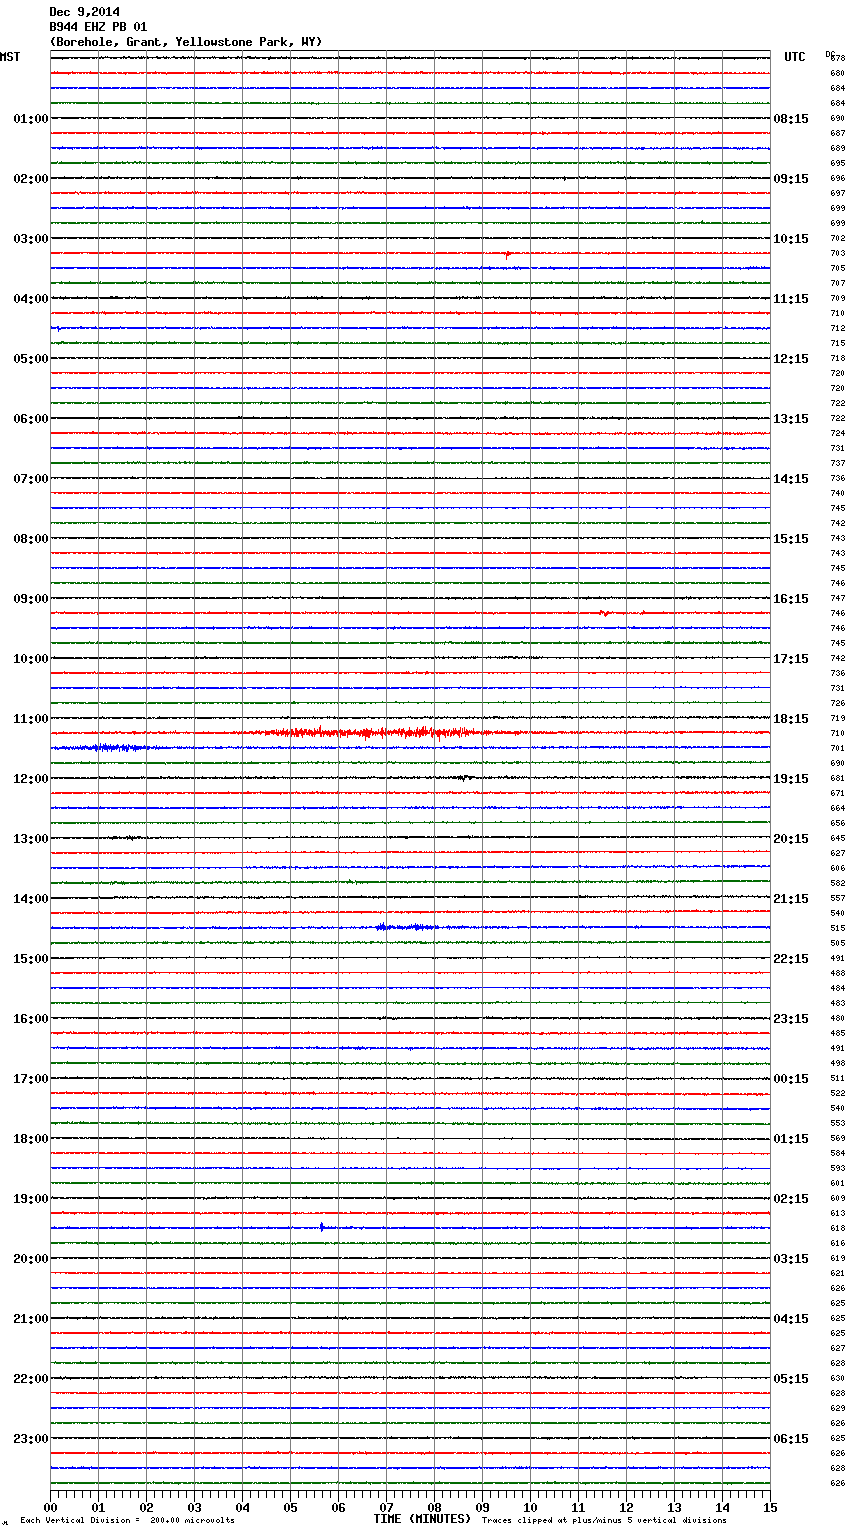Click the date text Dec 9,2014

pos(84,12)
